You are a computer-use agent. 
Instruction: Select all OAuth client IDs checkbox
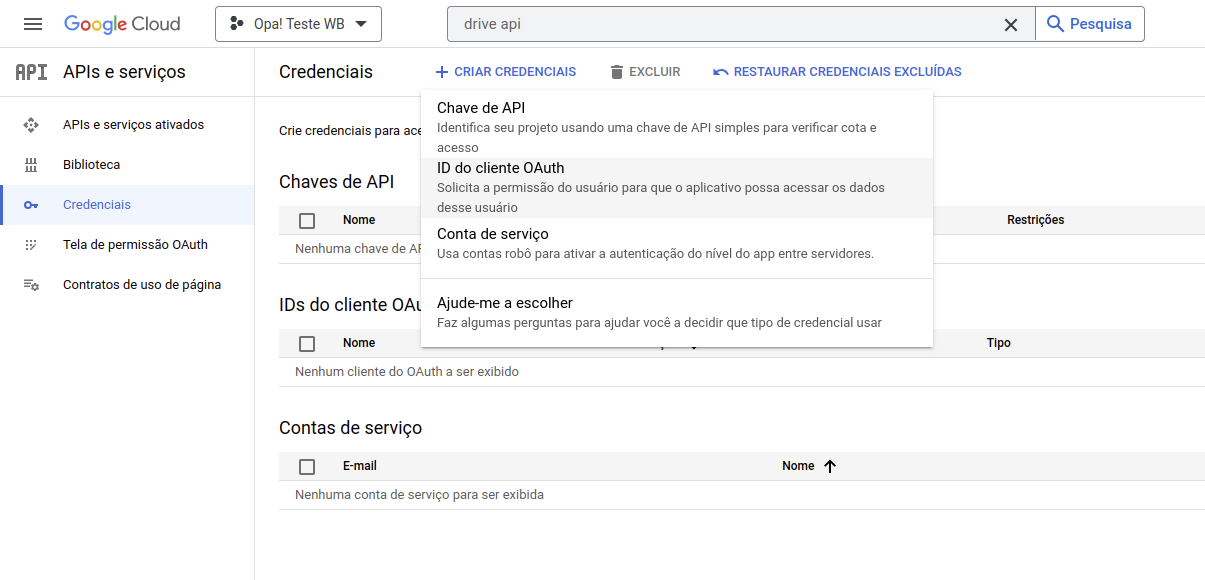click(307, 343)
